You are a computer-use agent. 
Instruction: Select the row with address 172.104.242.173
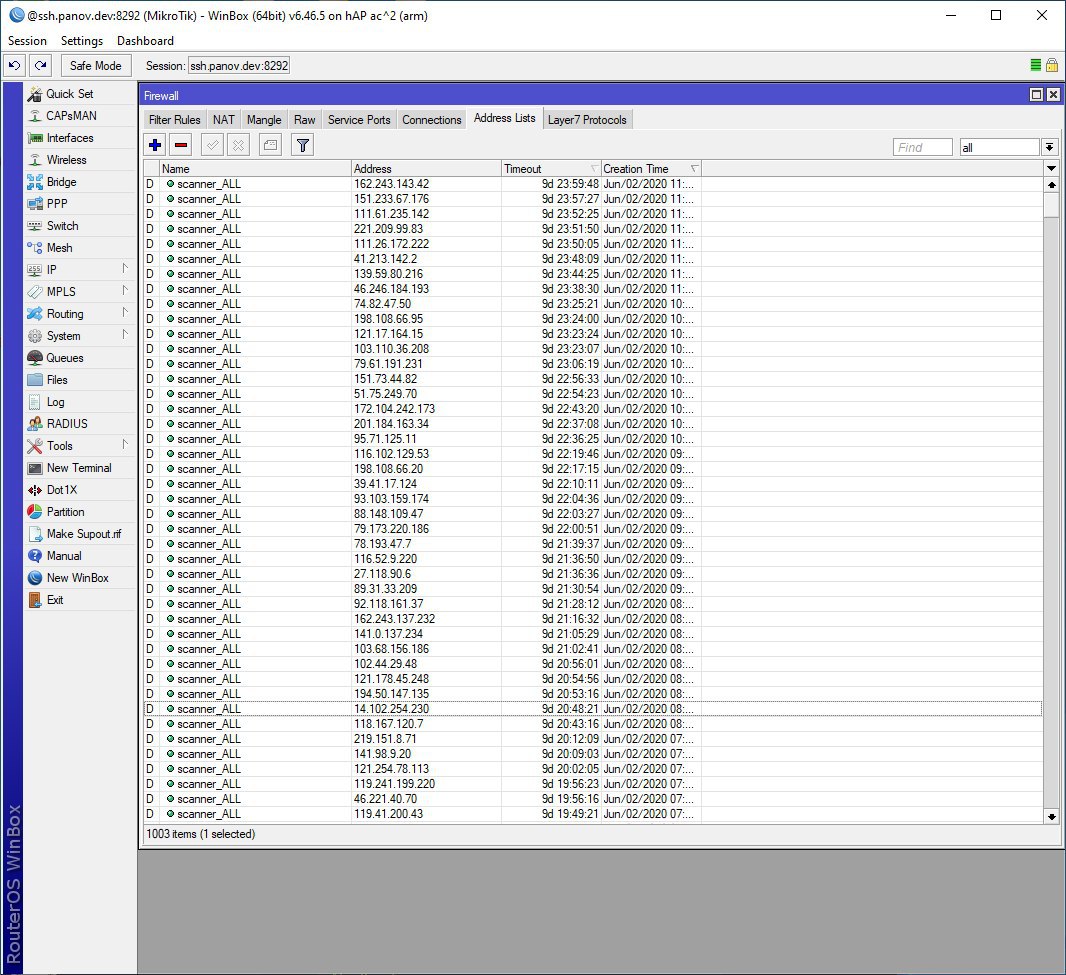(x=593, y=409)
